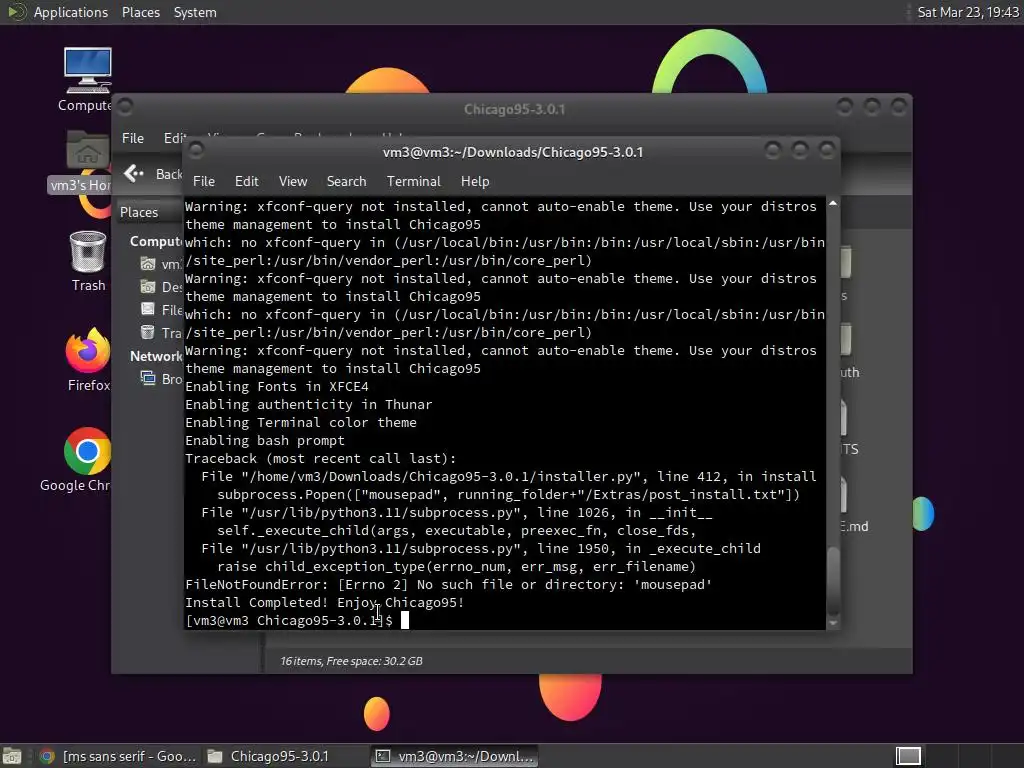Viewport: 1024px width, 768px height.
Task: Click "Enabling Fonts in XFCE4" line
Action: pyautogui.click(x=276, y=387)
